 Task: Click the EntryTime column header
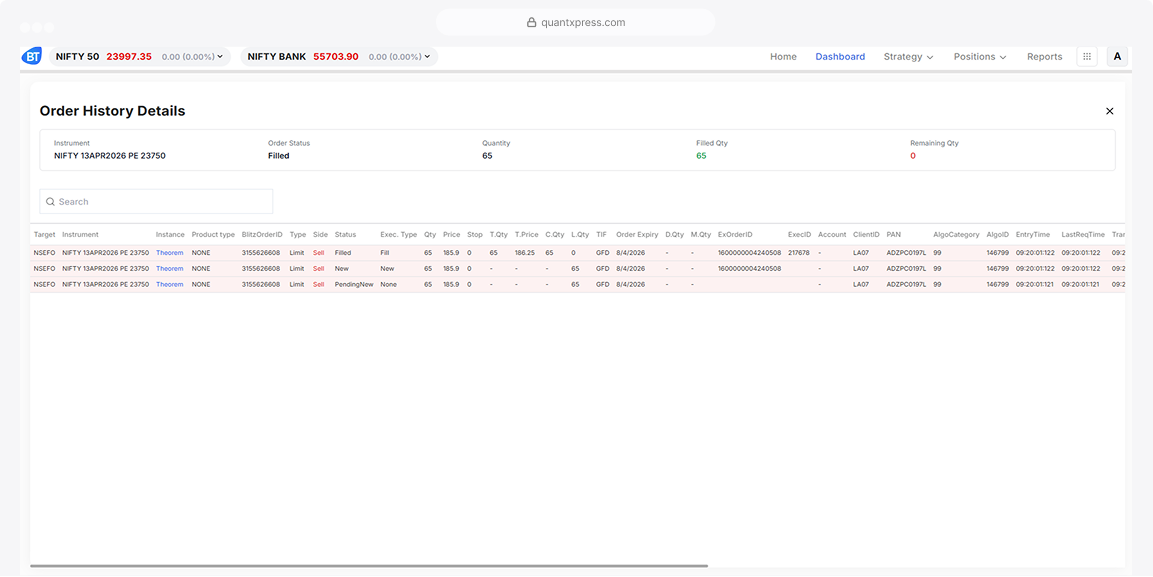[1033, 235]
